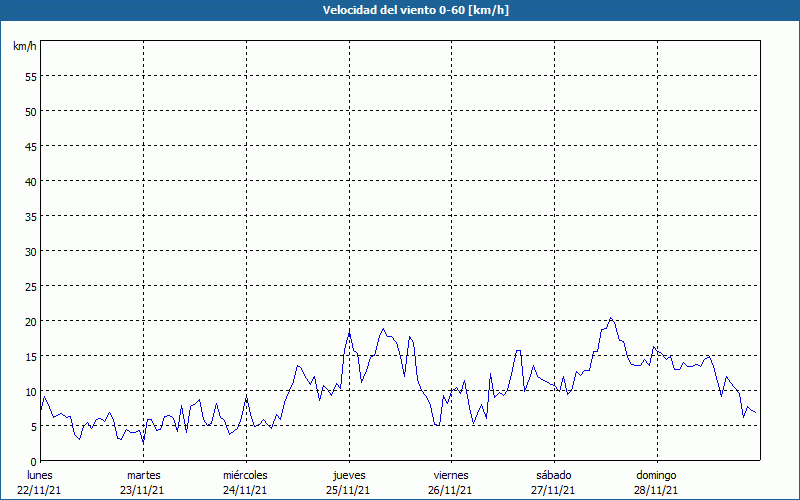
Task: Select the 45 value on the y-axis
Action: (31, 146)
